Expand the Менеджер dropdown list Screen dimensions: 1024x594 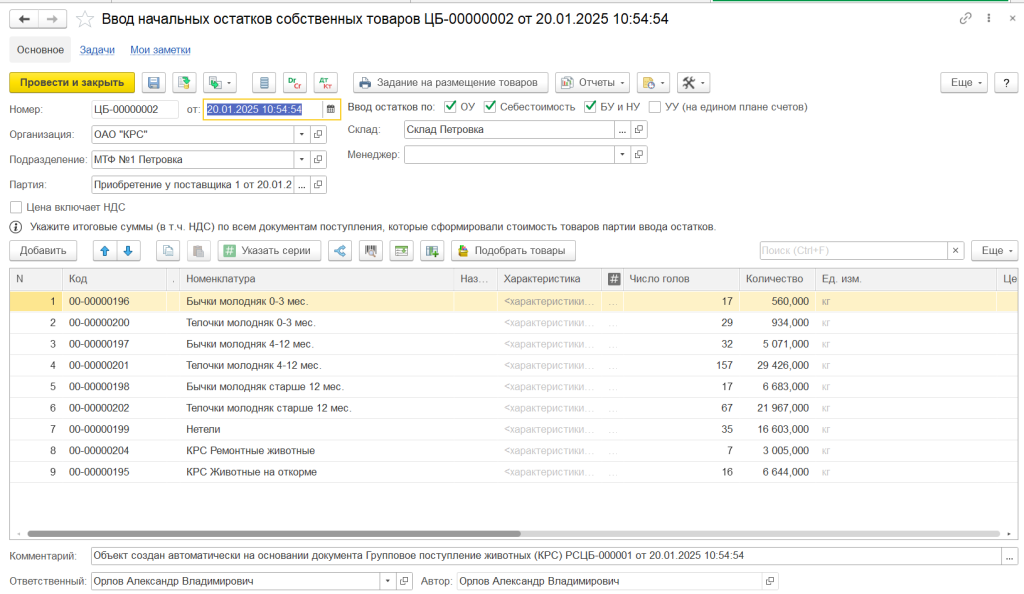[x=622, y=155]
